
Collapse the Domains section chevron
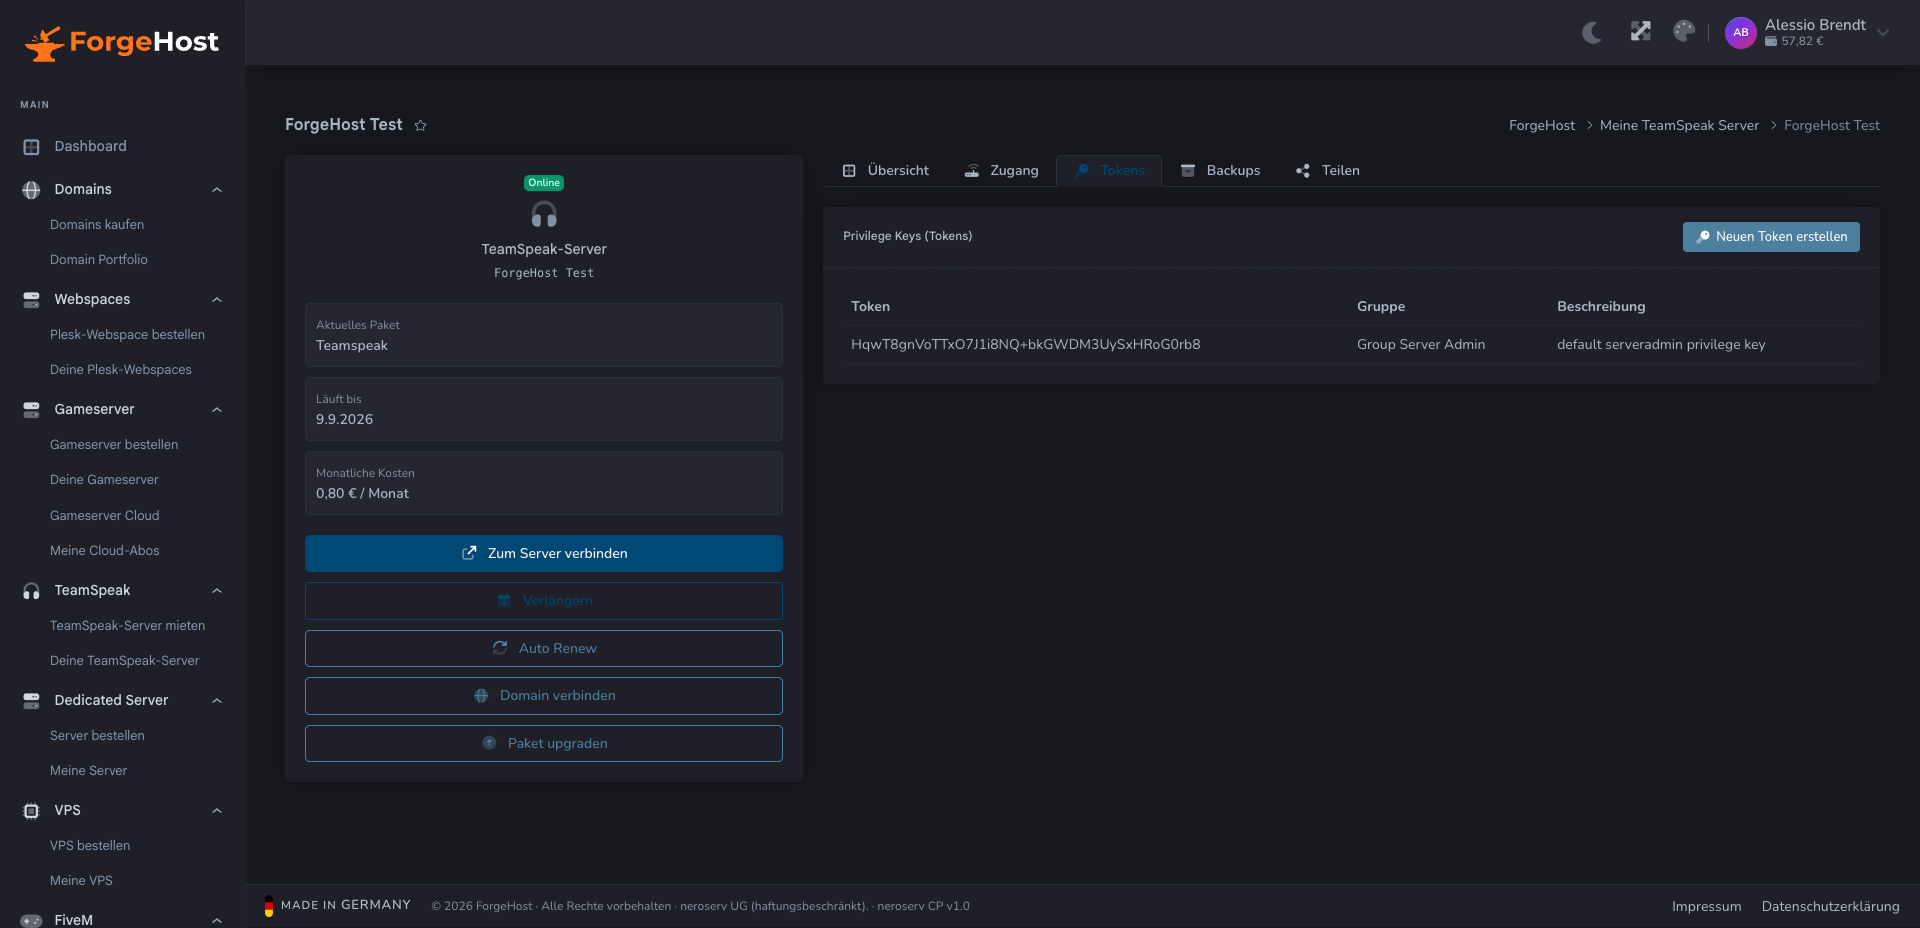pyautogui.click(x=217, y=190)
